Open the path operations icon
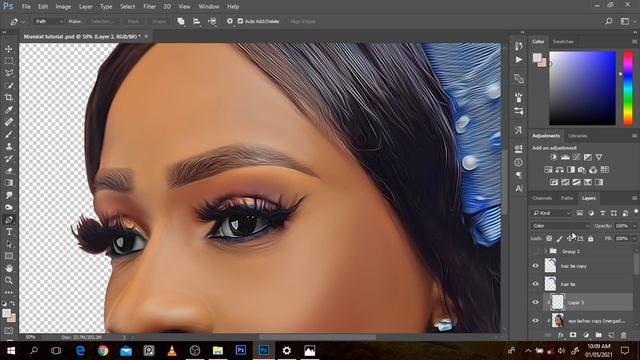 [181, 21]
